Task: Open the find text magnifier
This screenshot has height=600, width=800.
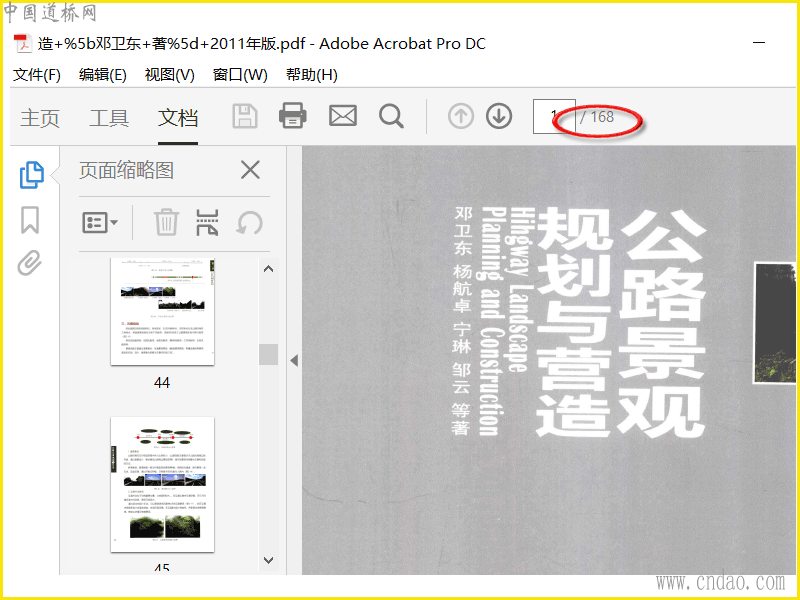Action: tap(391, 116)
